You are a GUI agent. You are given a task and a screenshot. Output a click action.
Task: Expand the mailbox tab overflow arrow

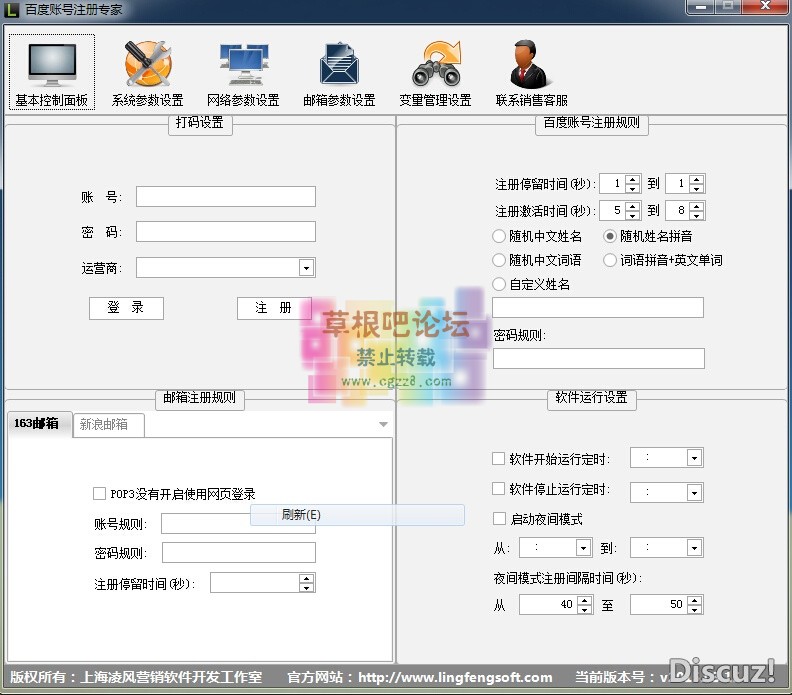coord(383,424)
